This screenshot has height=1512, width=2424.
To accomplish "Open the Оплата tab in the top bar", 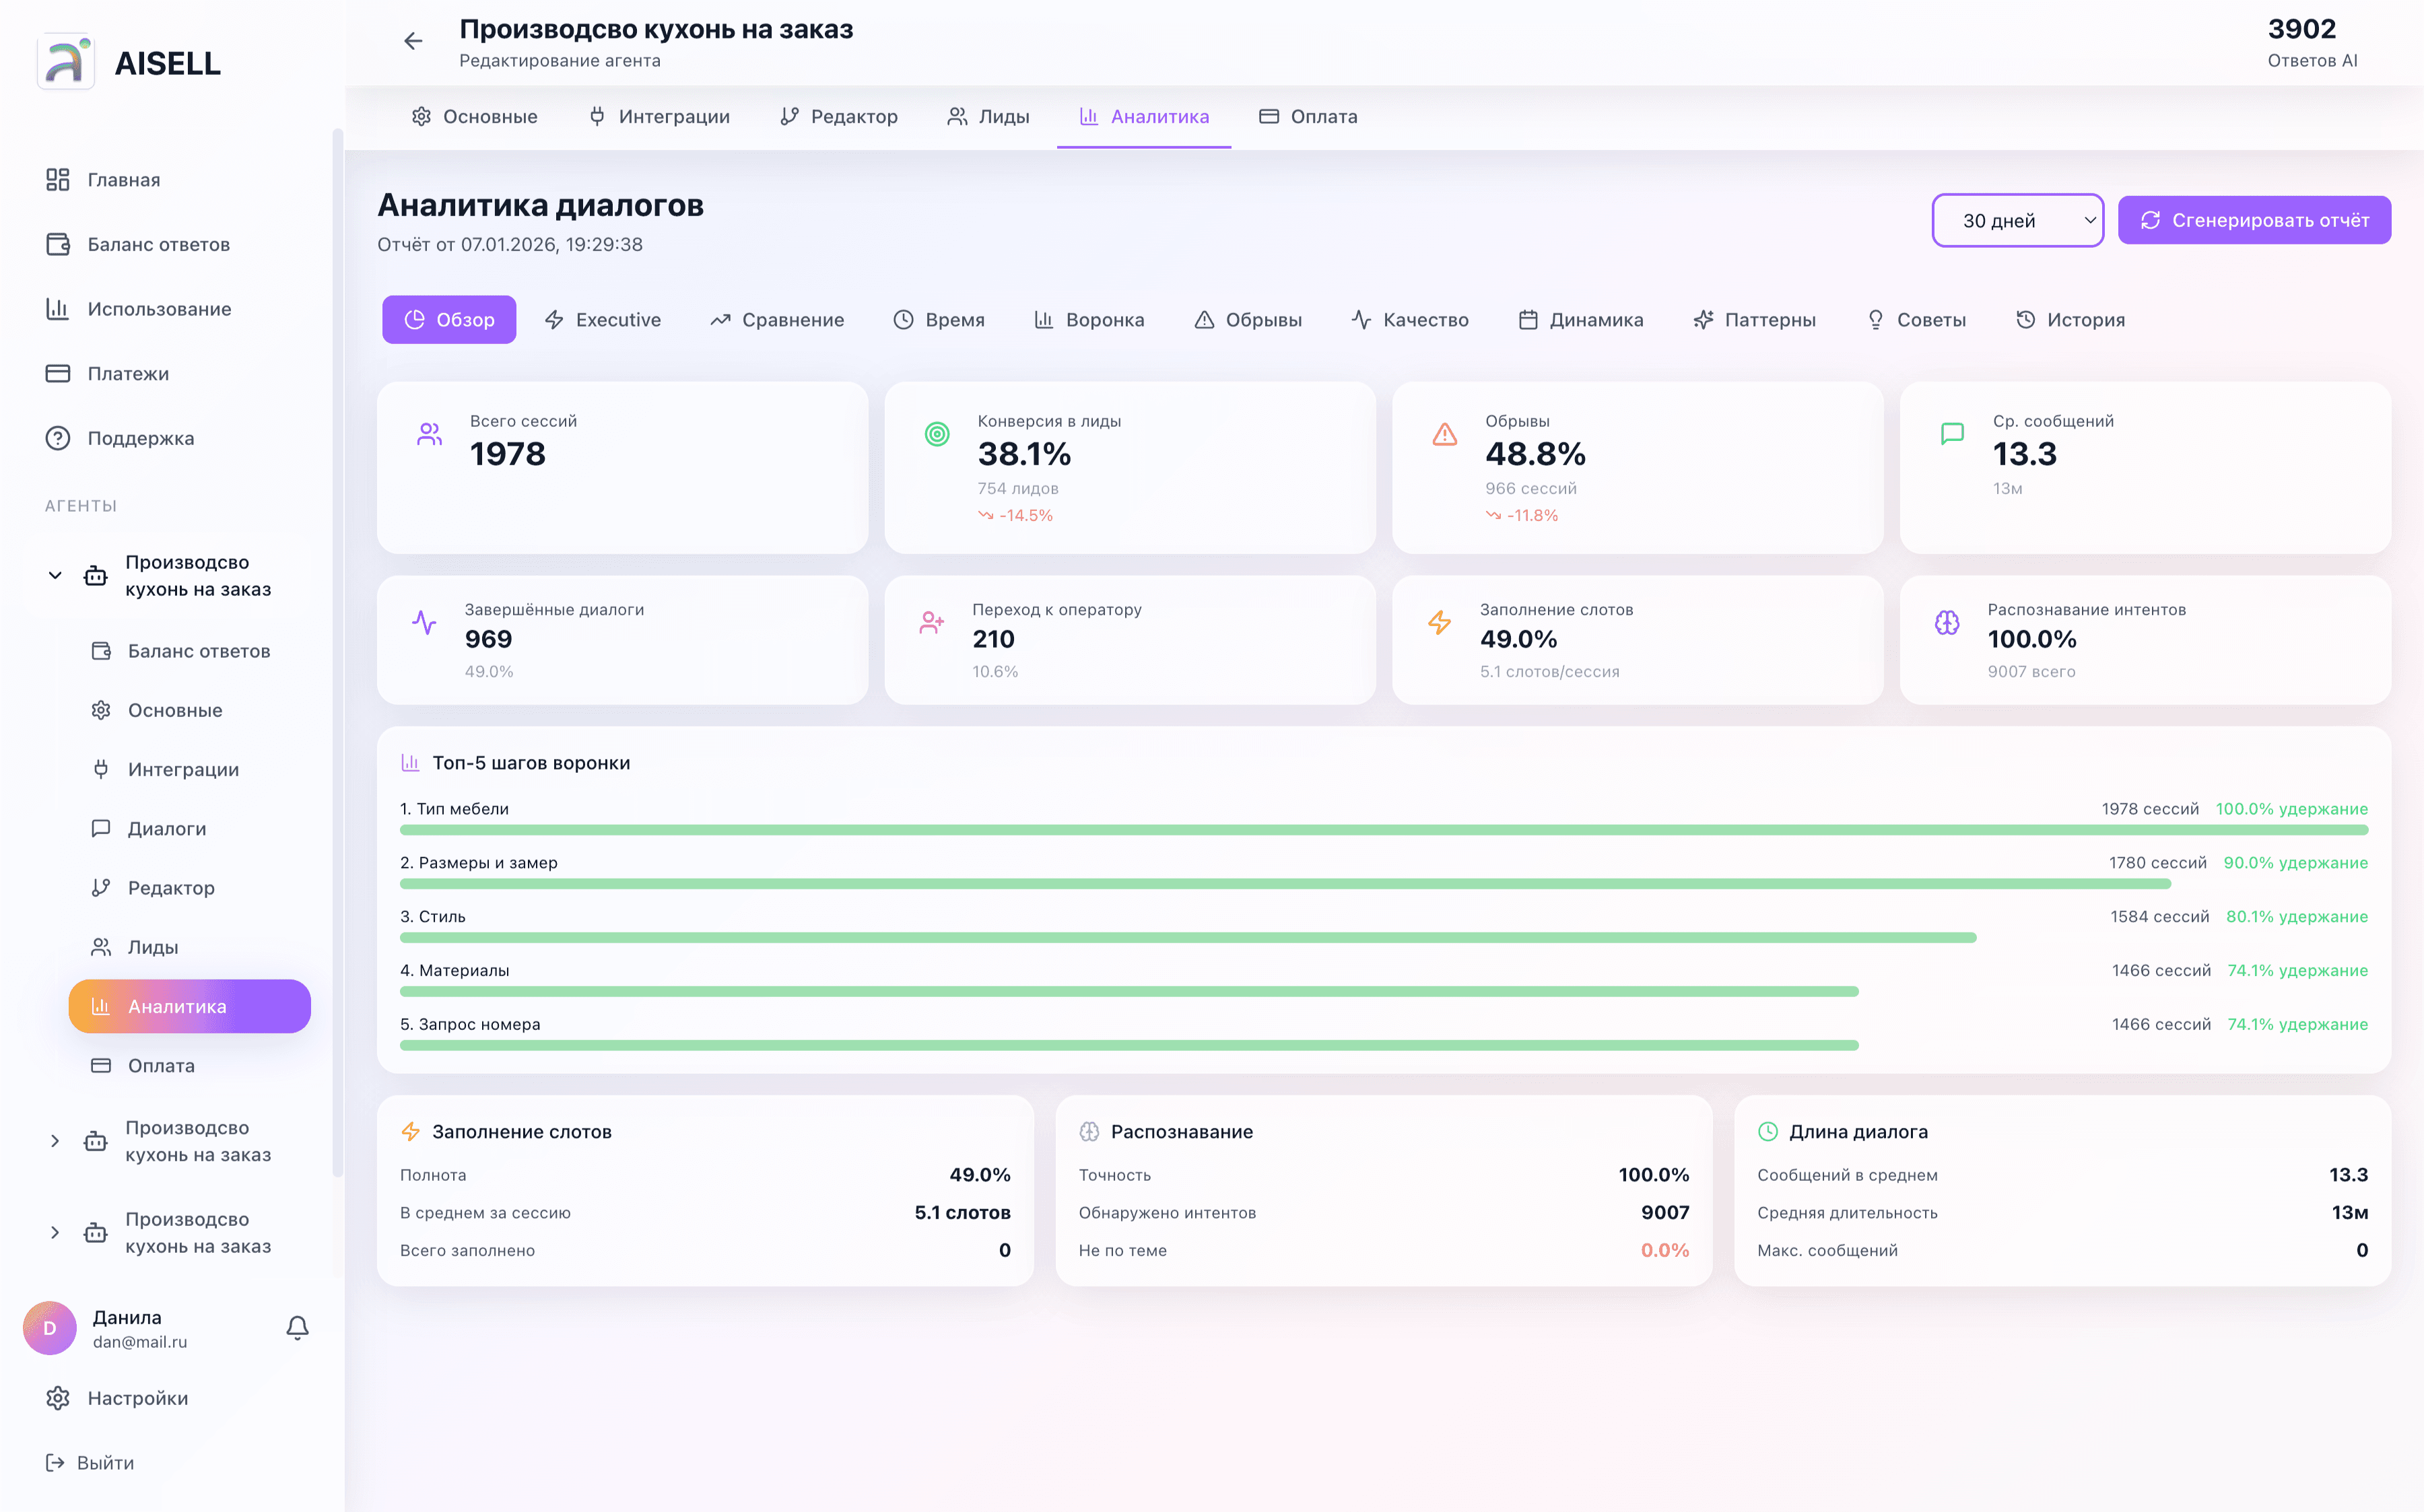I will click(1308, 116).
